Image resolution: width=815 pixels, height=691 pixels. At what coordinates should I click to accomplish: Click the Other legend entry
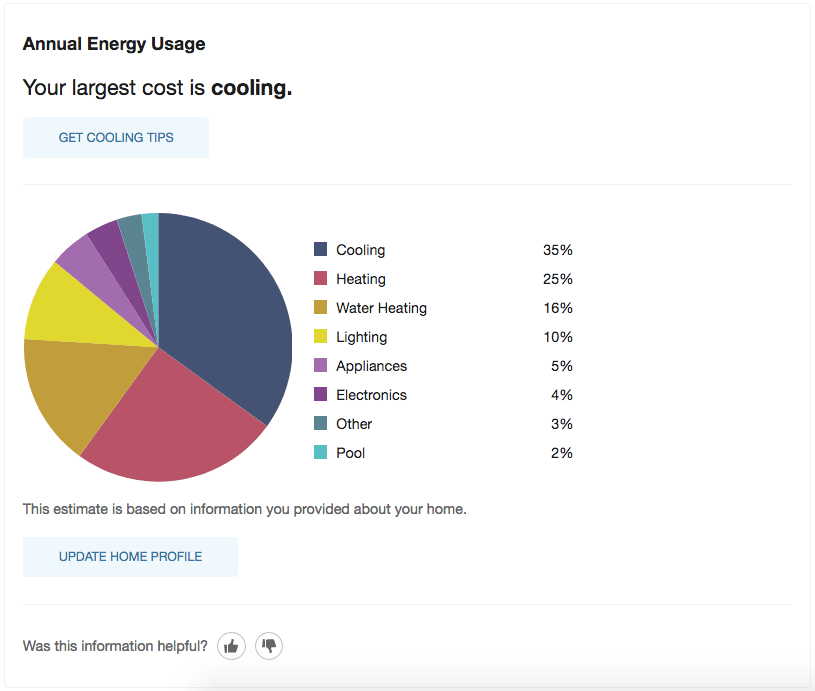click(x=353, y=423)
